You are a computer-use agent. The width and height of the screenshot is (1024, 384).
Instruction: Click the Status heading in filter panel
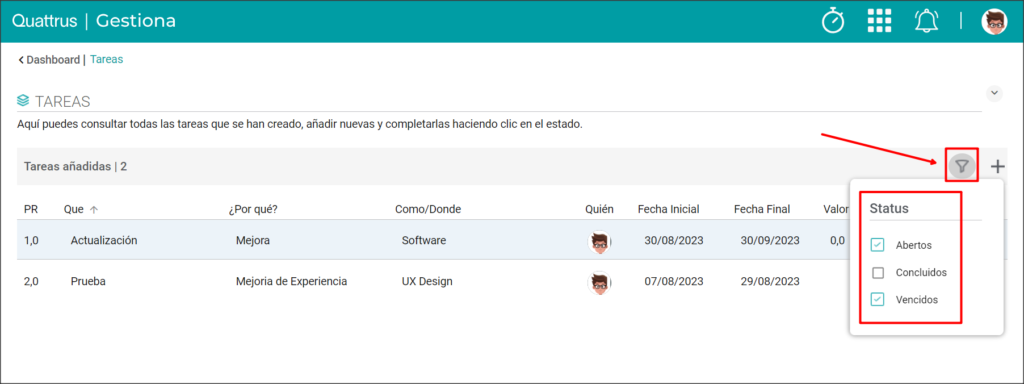coord(889,209)
